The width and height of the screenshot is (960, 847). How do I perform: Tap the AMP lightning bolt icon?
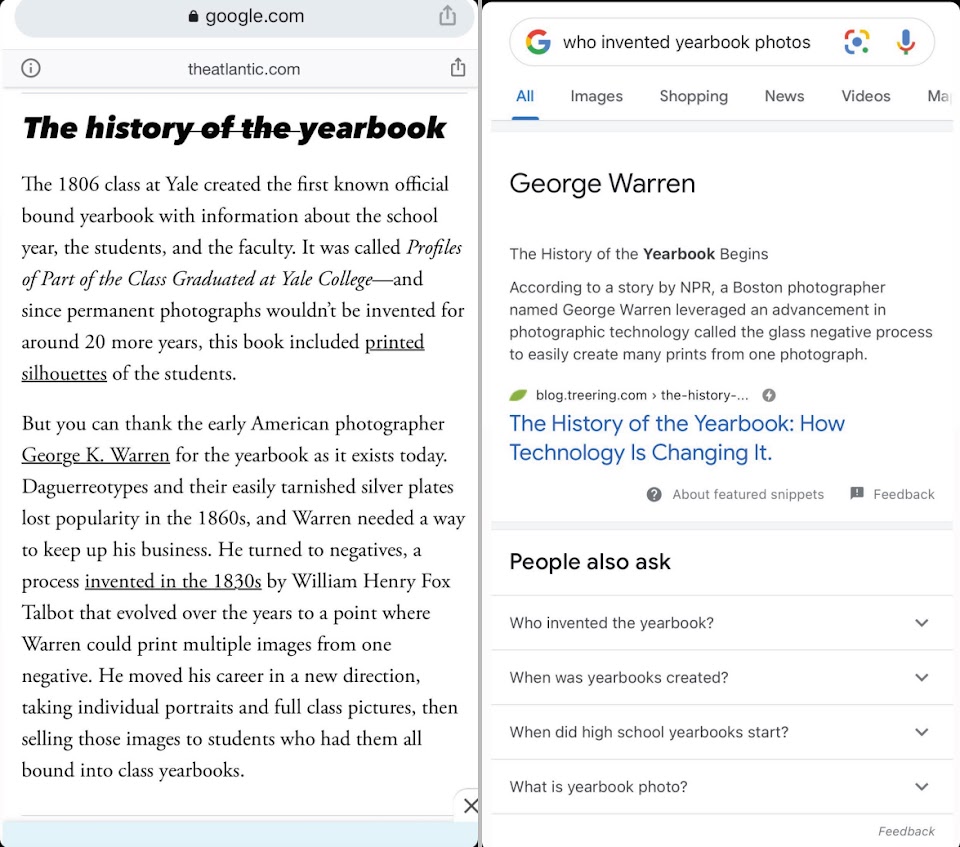tap(769, 395)
